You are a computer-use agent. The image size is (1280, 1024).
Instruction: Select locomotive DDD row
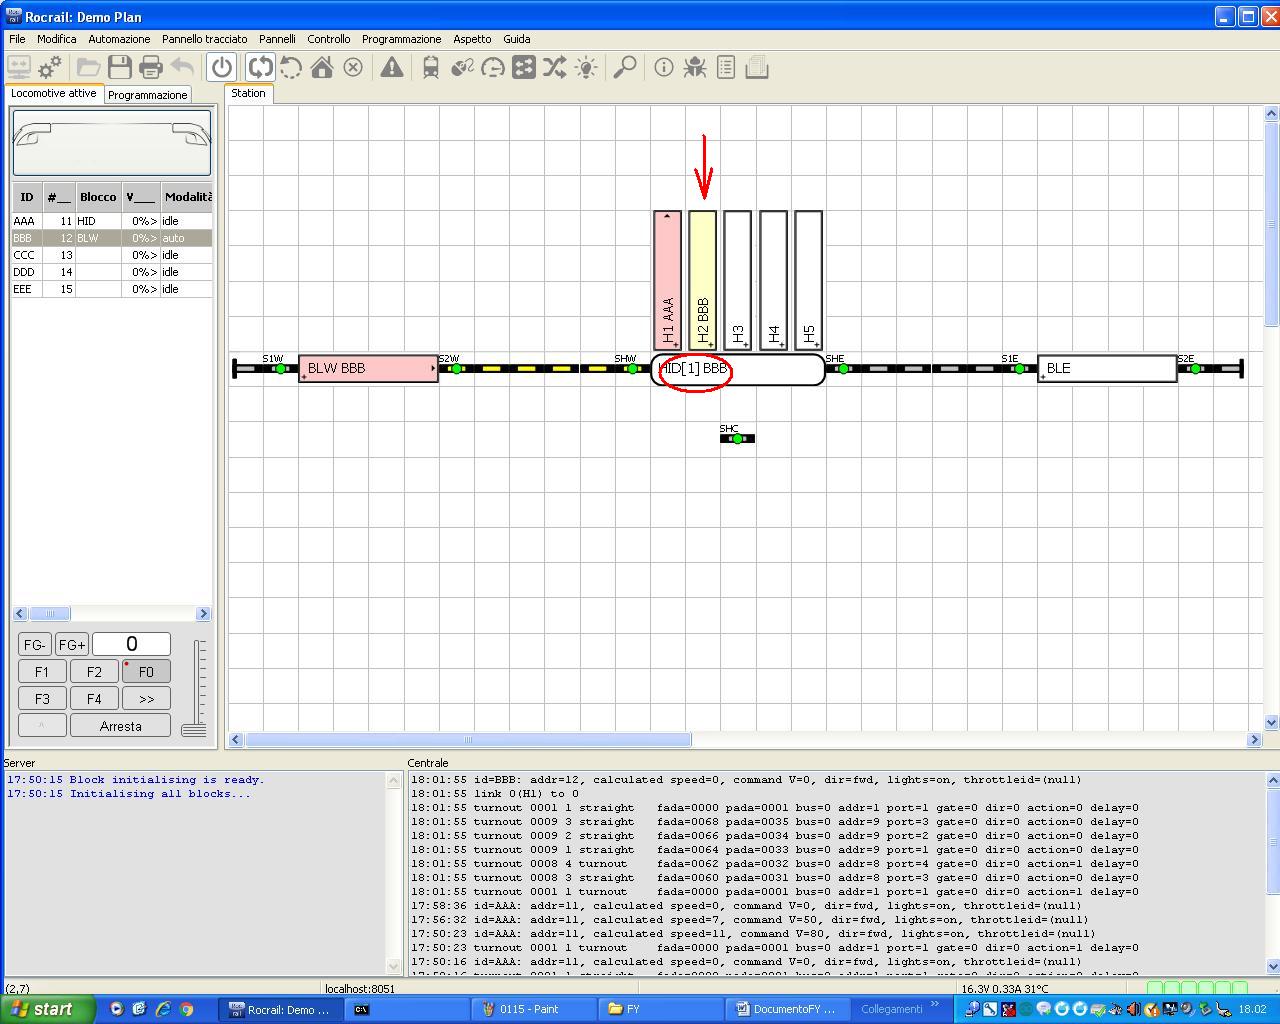coord(112,272)
